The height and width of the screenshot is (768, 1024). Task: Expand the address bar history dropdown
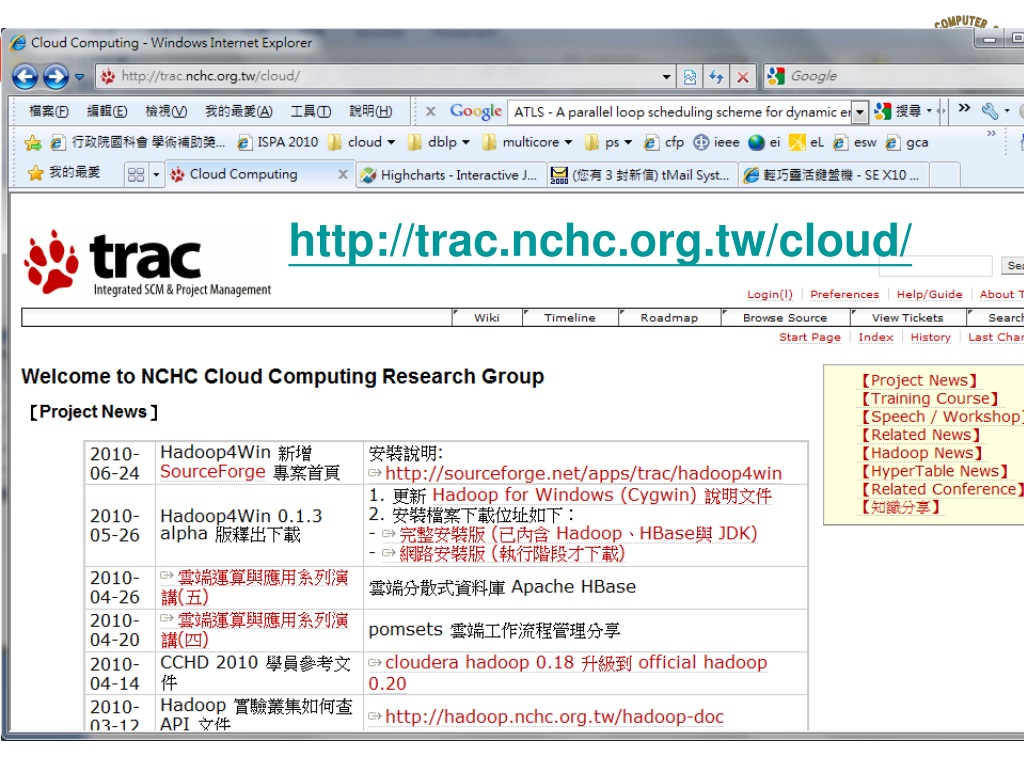[x=666, y=76]
